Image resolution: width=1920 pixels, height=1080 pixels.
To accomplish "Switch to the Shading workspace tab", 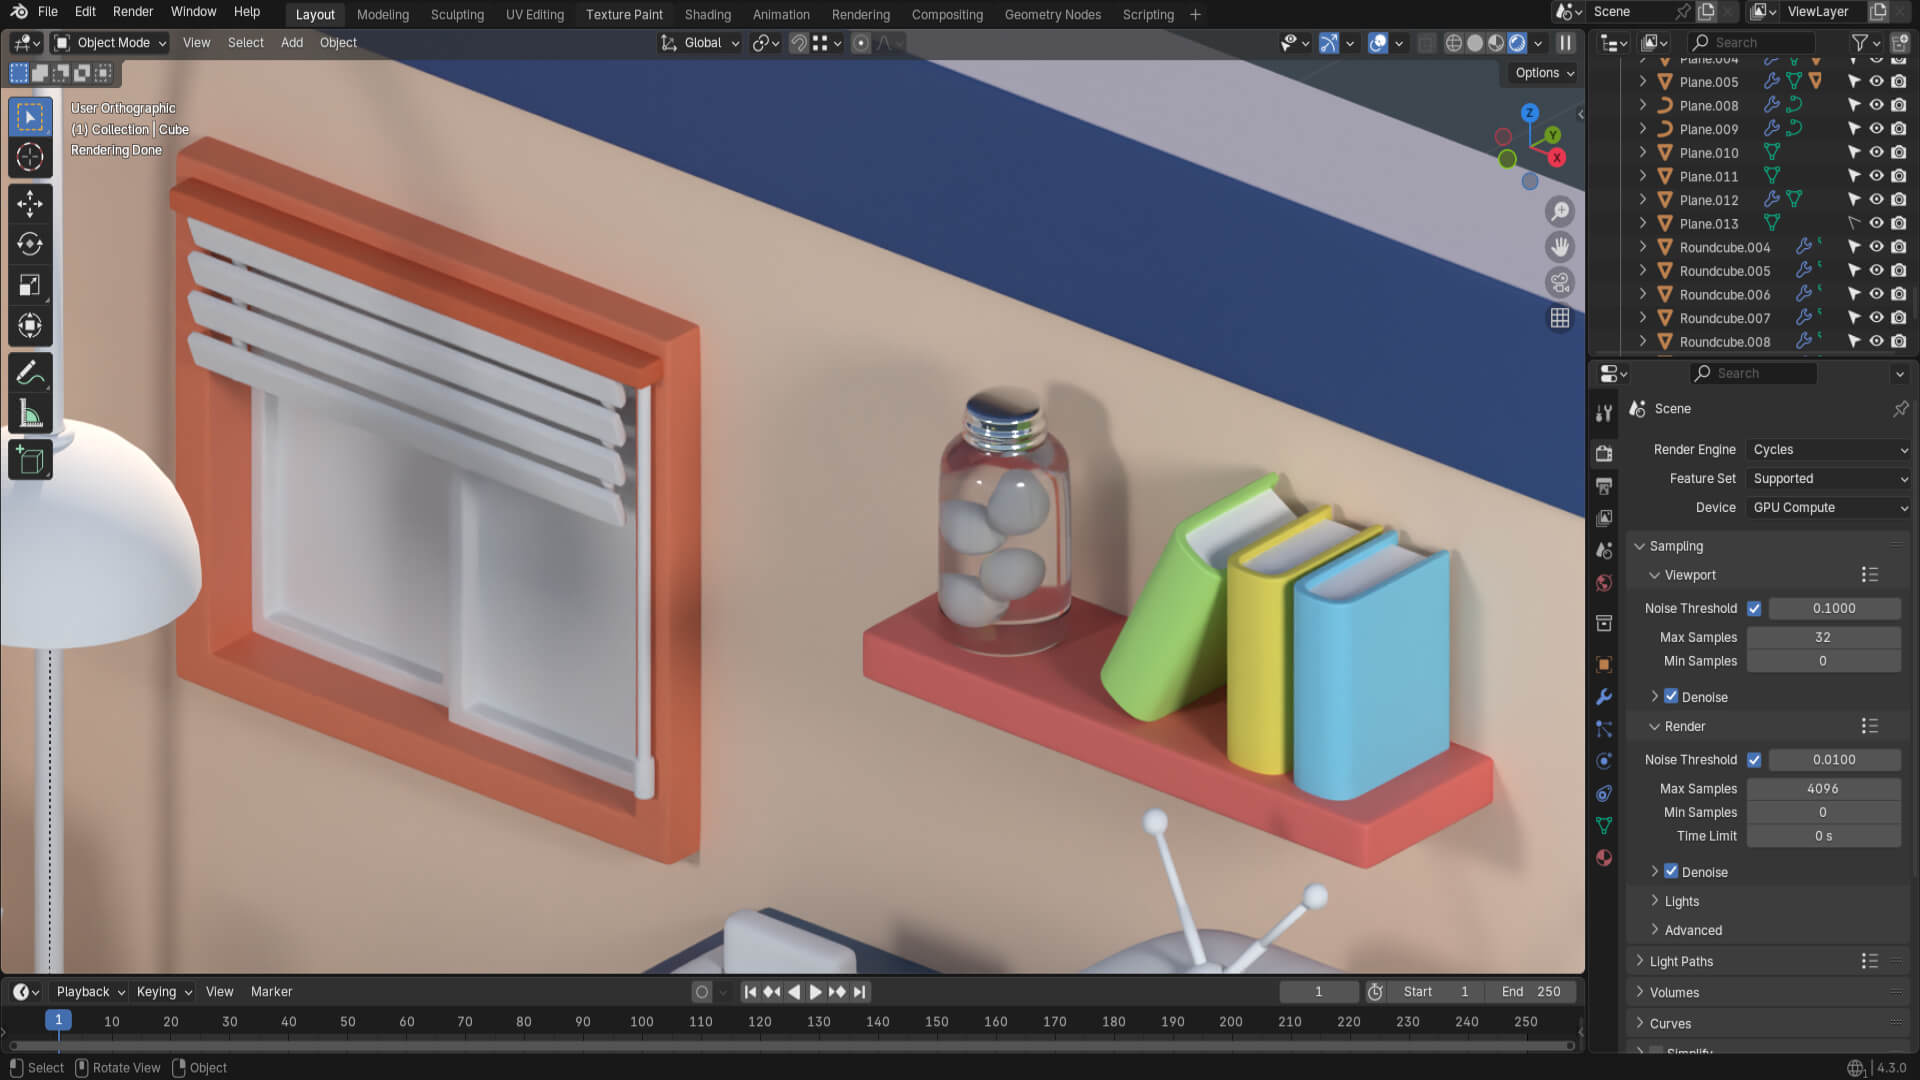I will tap(707, 15).
